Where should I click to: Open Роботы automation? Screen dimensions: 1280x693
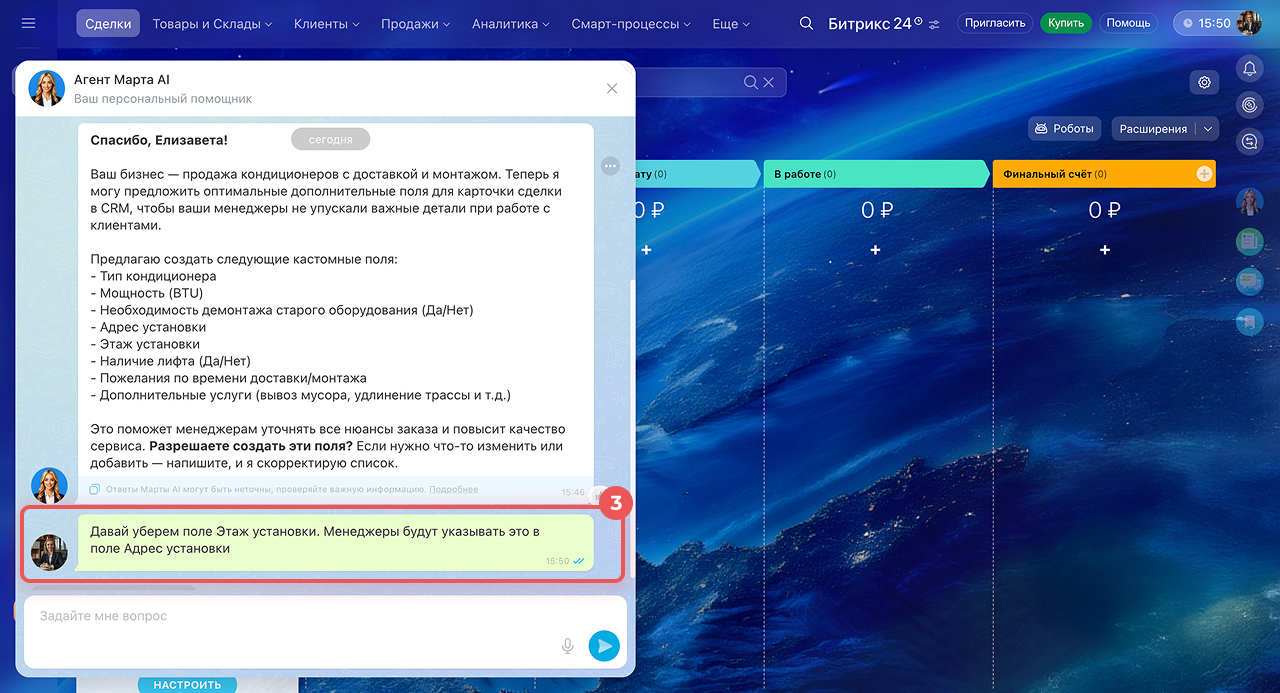1065,129
